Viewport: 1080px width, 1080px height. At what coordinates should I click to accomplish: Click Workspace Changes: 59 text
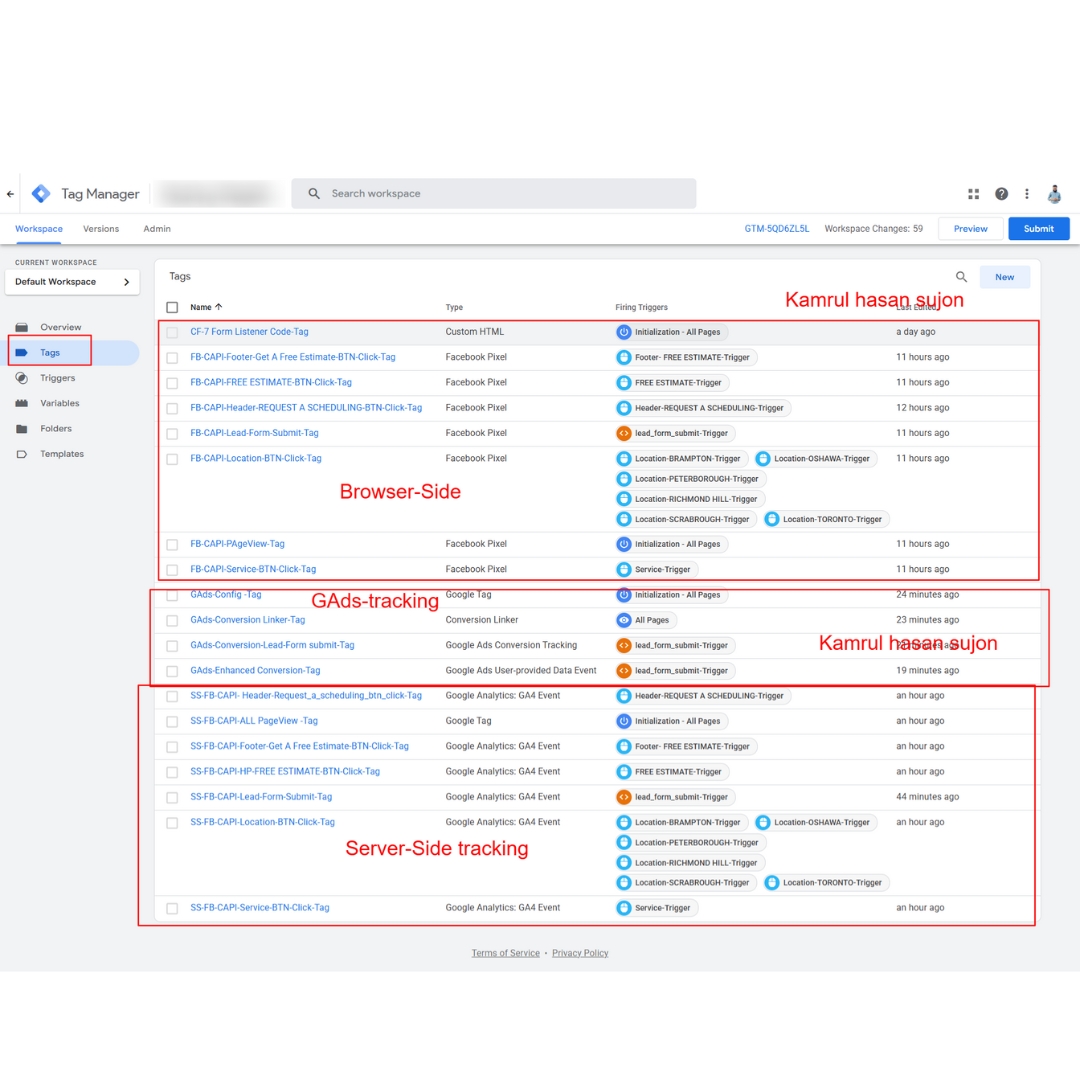pos(873,229)
